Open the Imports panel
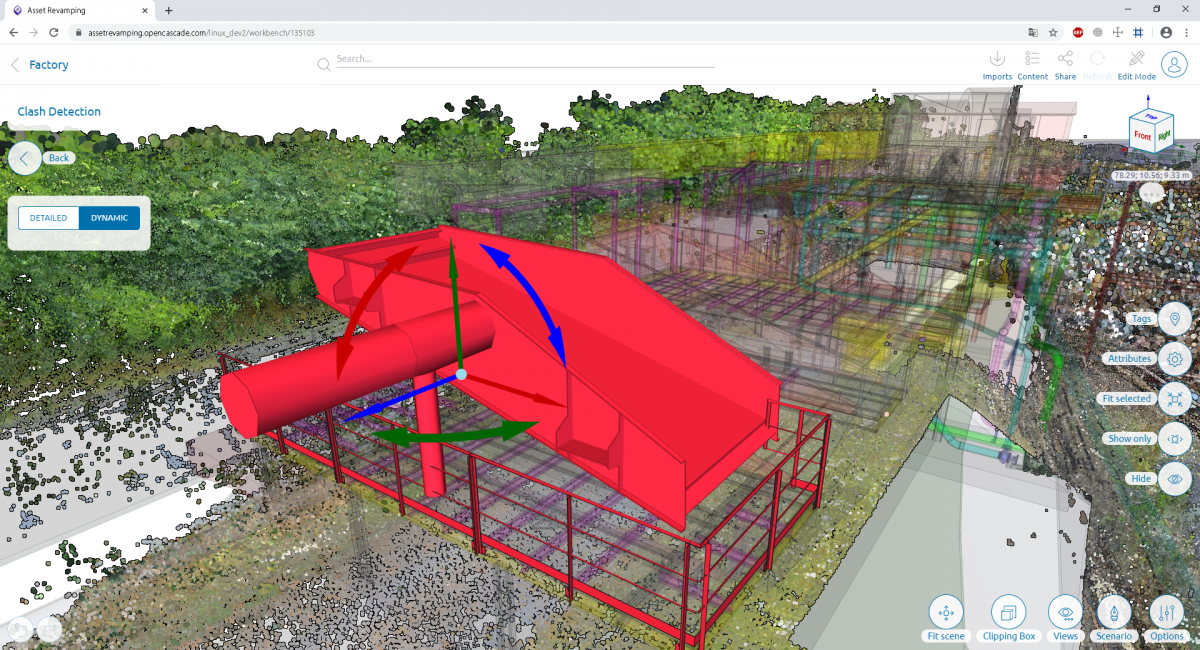The width and height of the screenshot is (1200, 650). 997,60
